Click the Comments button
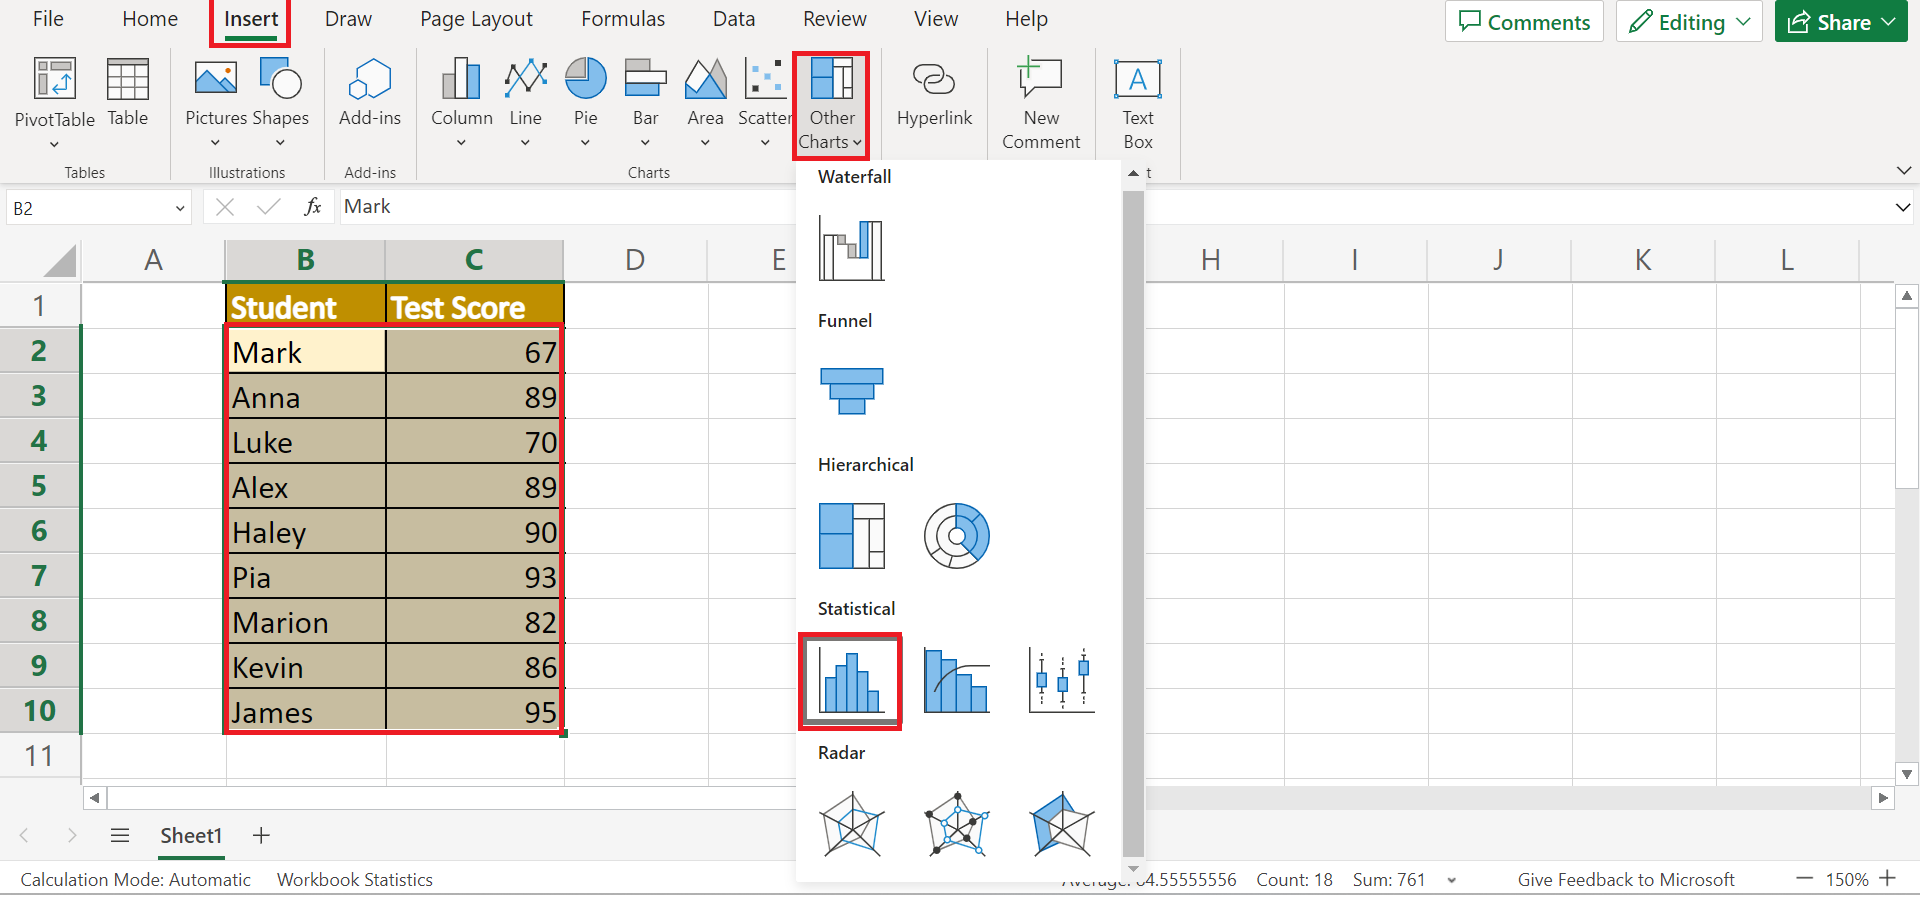 (x=1523, y=22)
